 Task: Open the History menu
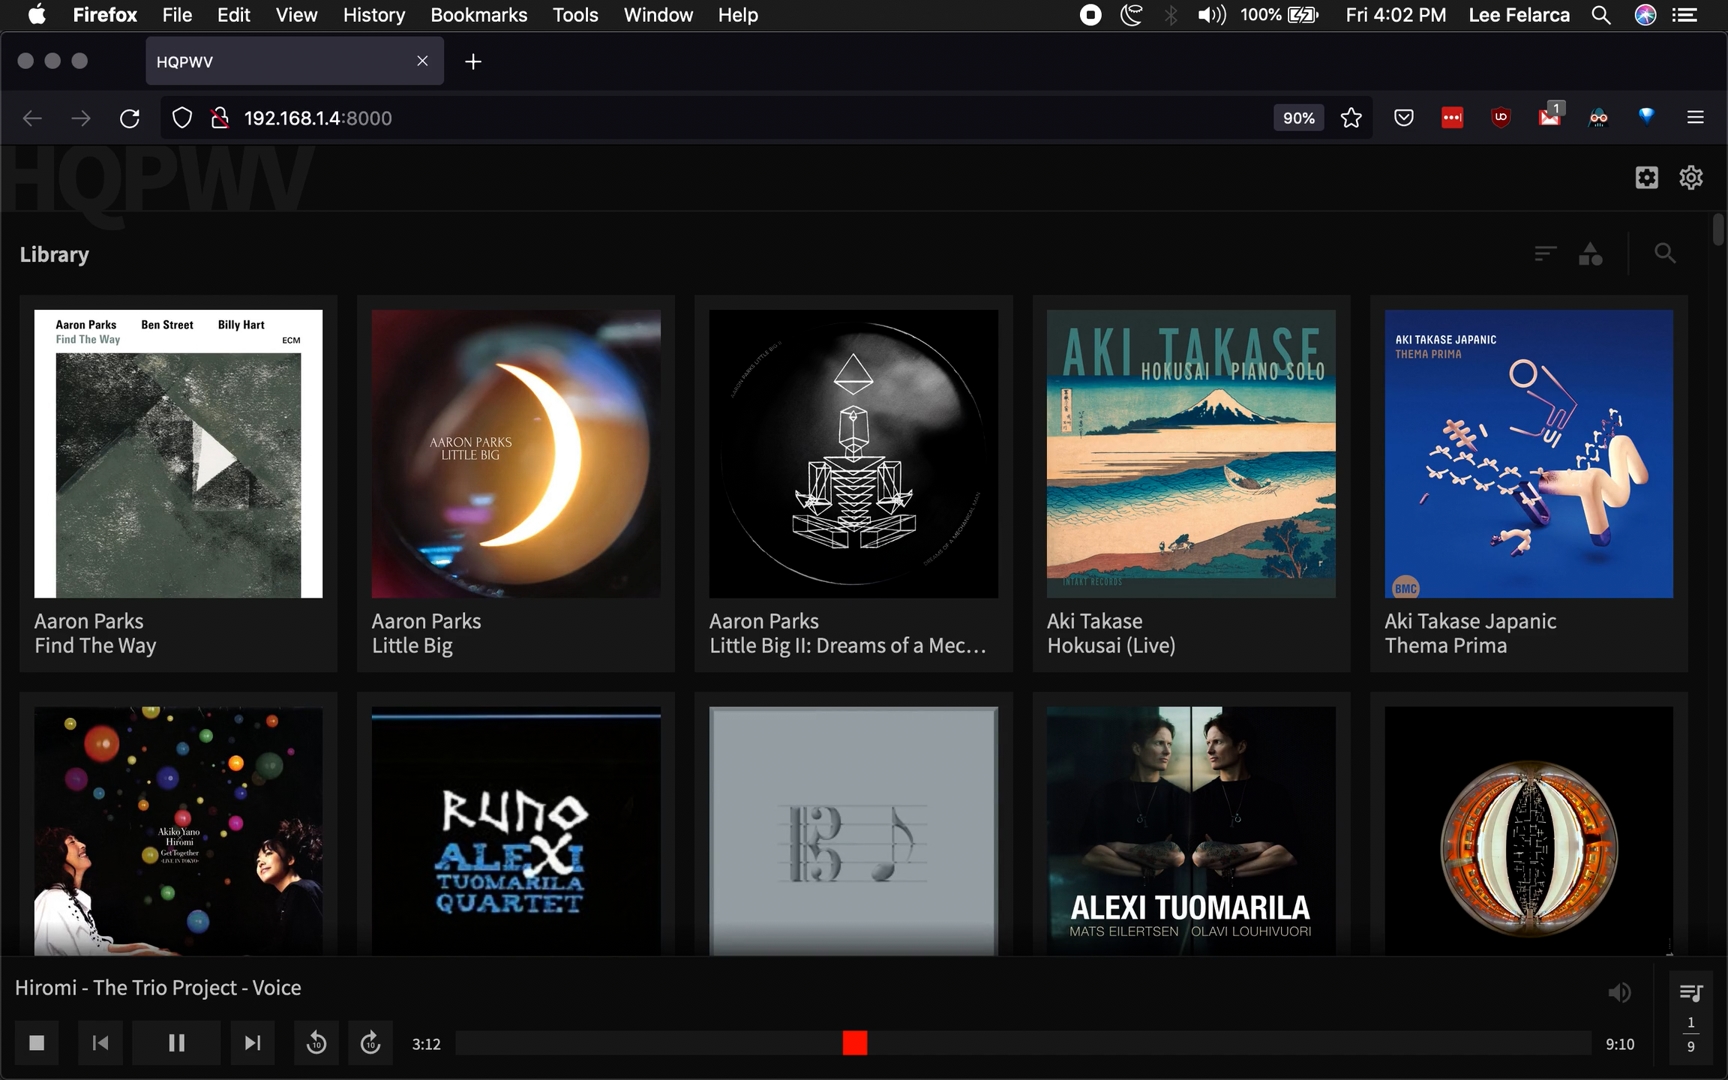(374, 15)
